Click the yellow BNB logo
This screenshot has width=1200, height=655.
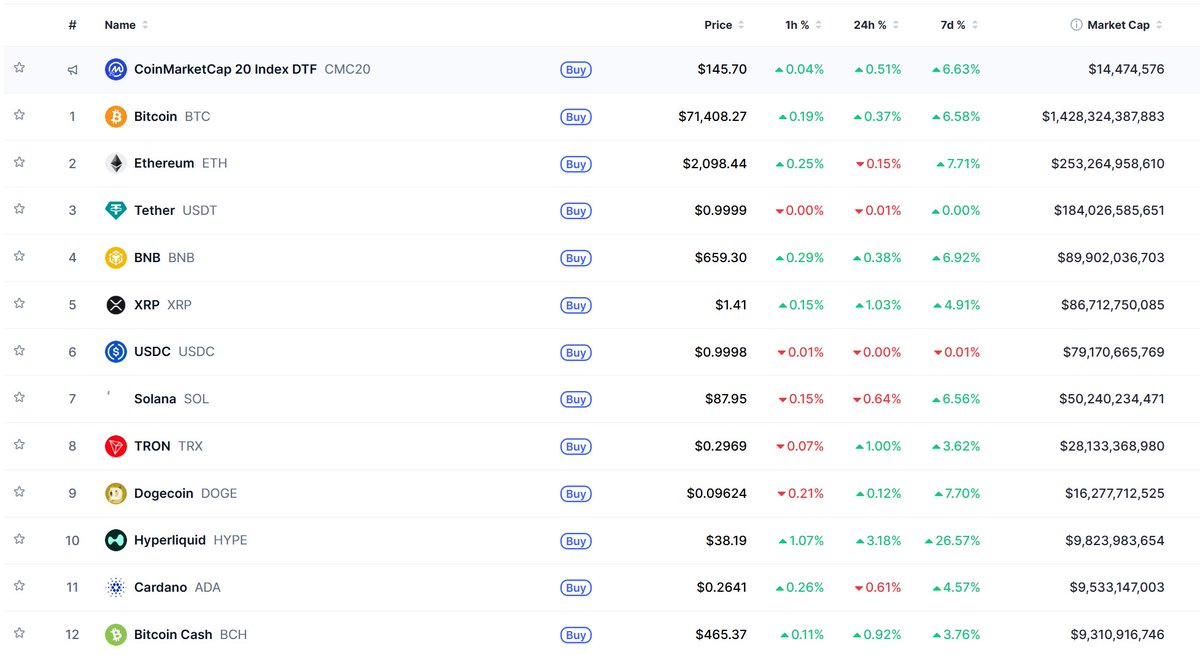coord(116,258)
